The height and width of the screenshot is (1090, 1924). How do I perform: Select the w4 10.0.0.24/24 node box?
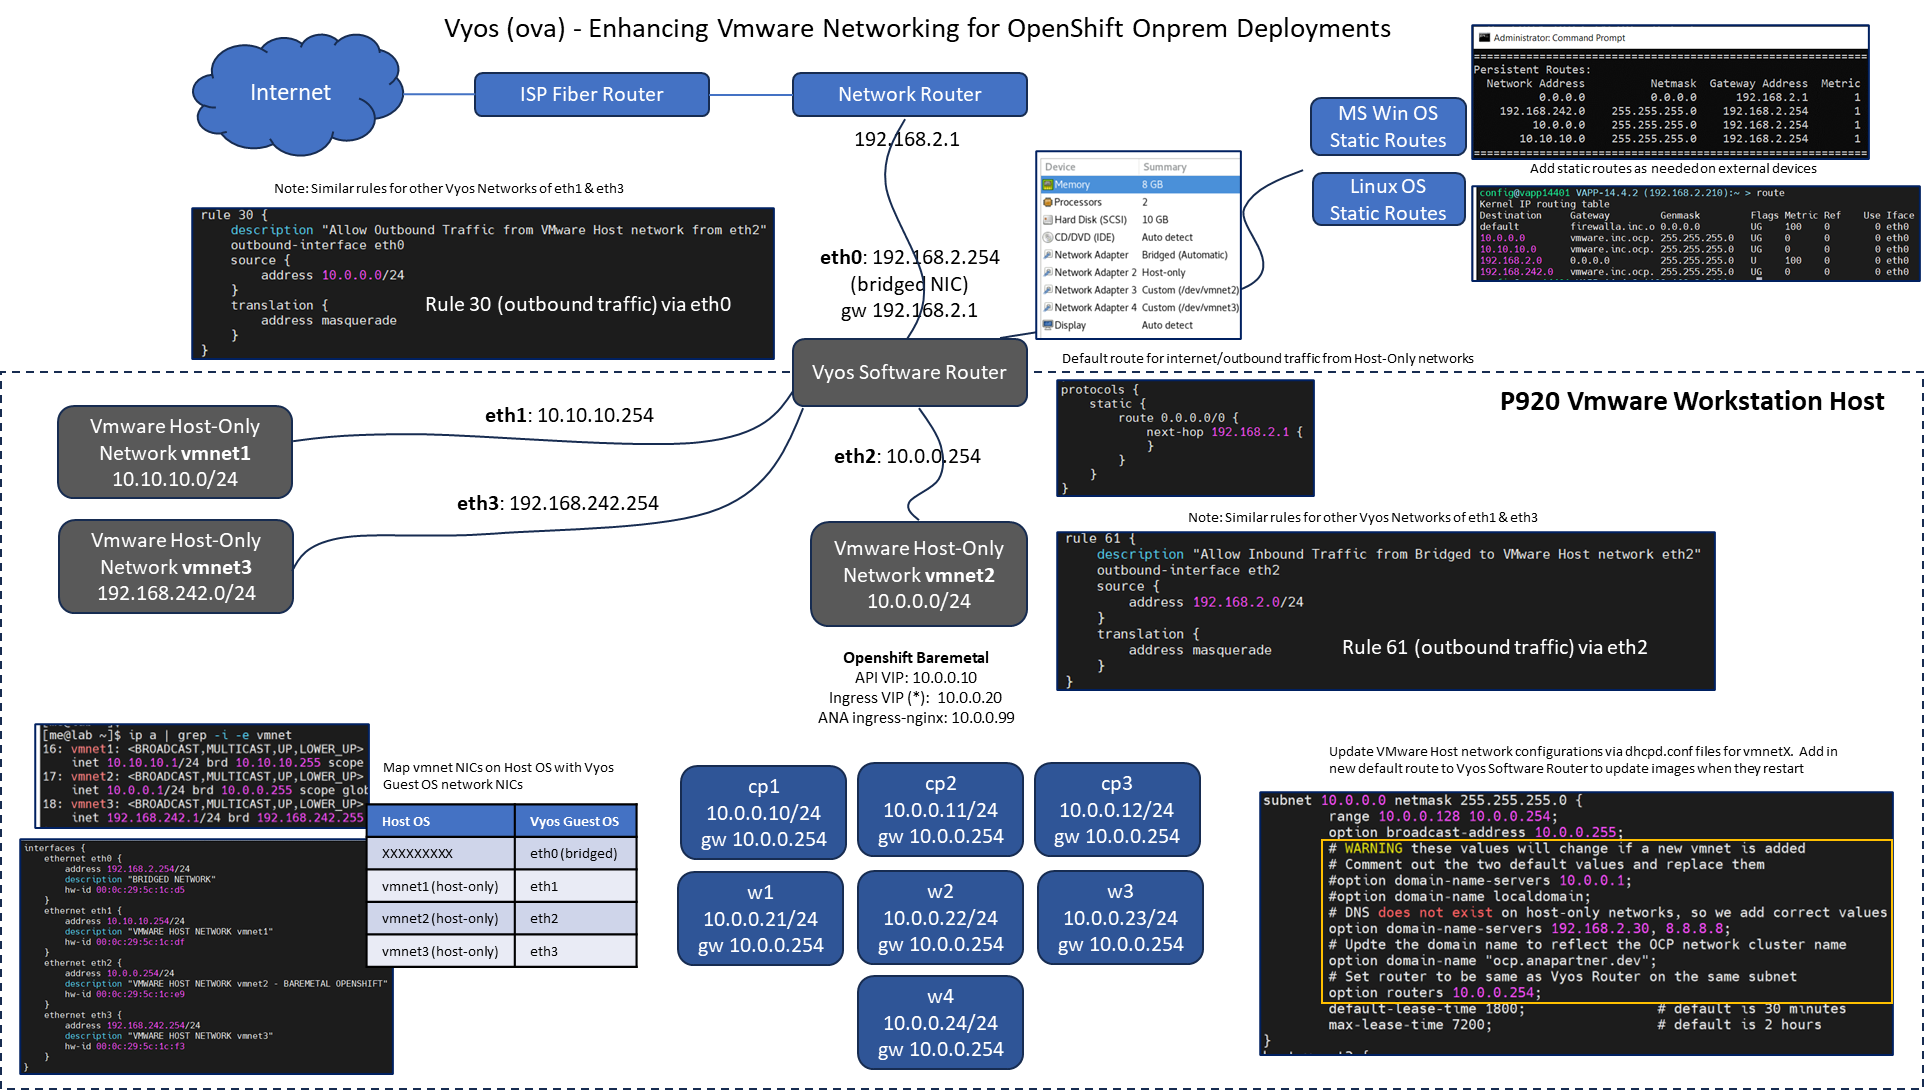[x=940, y=1023]
